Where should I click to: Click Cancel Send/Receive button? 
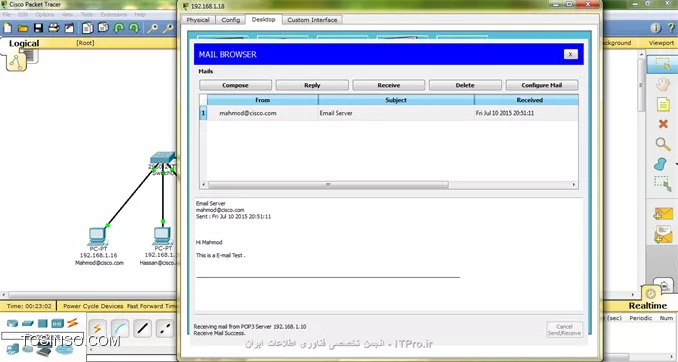coord(564,330)
